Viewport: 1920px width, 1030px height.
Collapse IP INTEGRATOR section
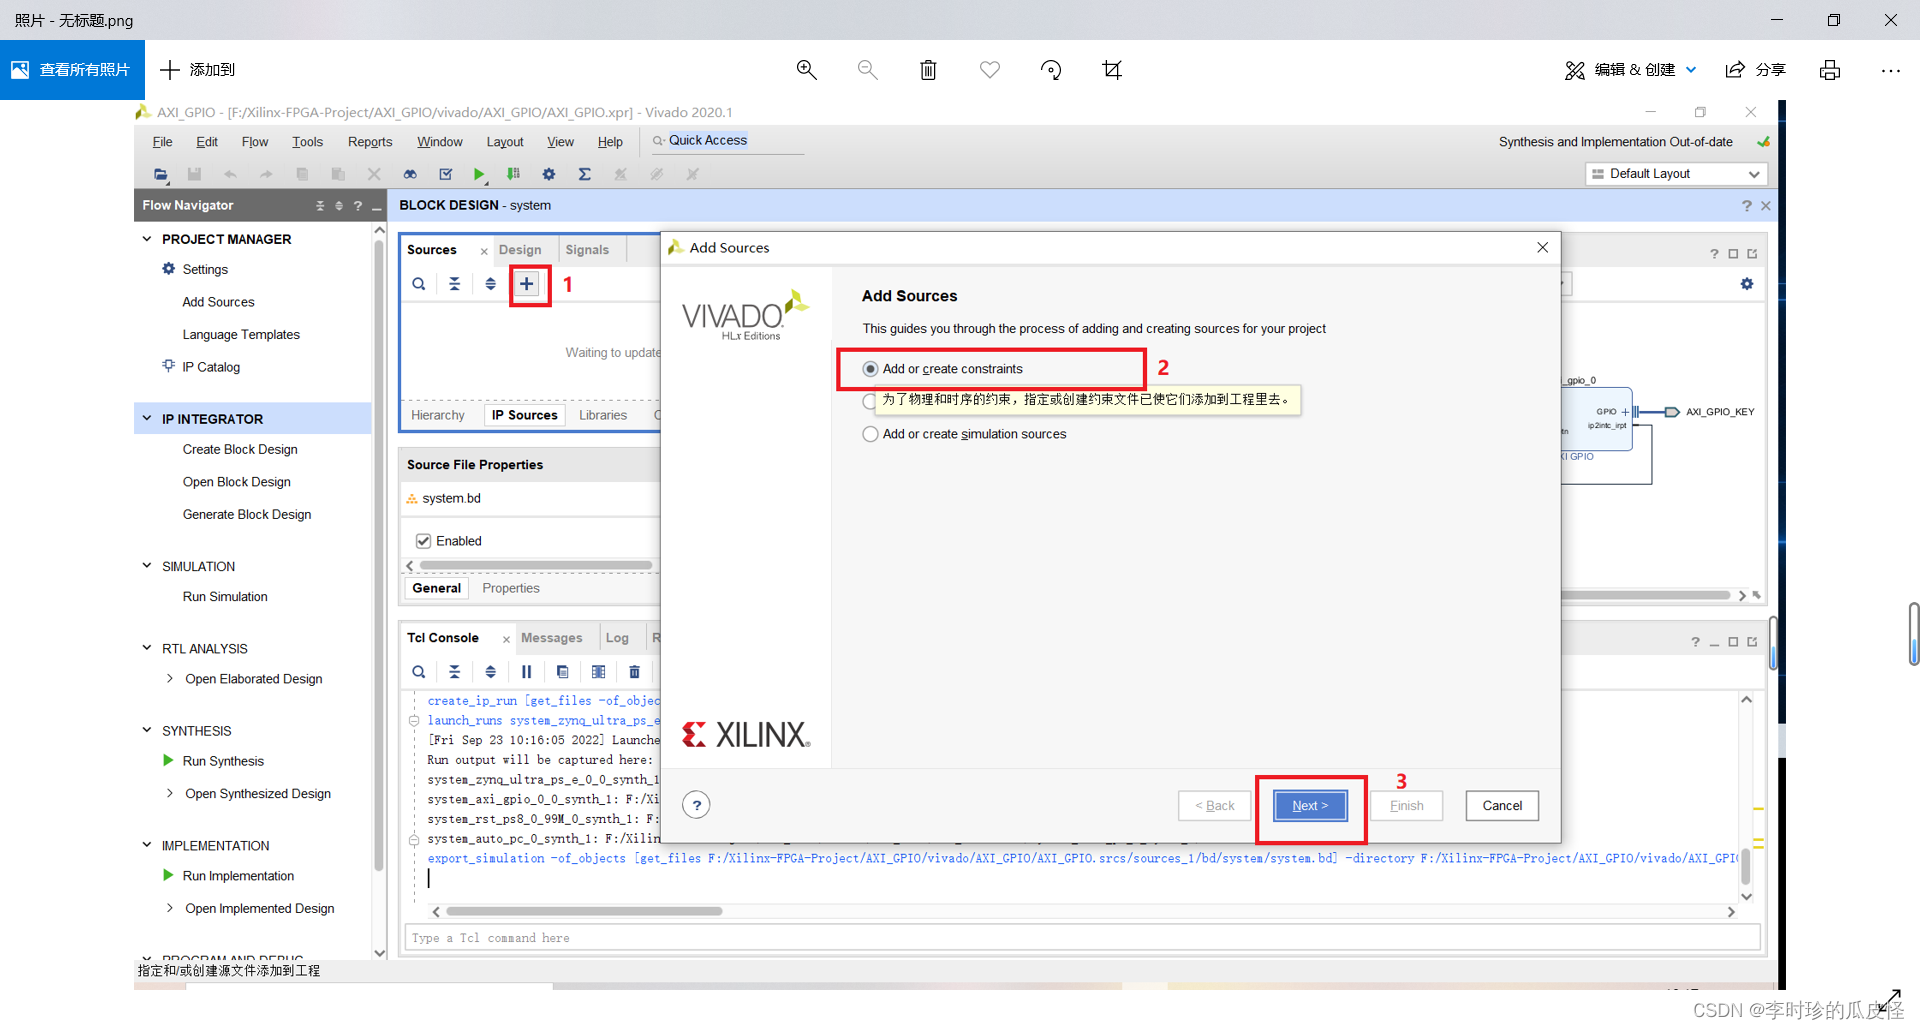point(147,419)
